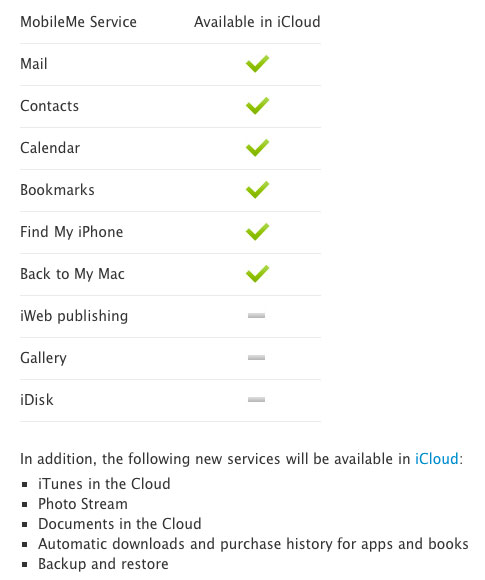The width and height of the screenshot is (485, 580).
Task: Select the Find My iPhone label
Action: click(71, 232)
